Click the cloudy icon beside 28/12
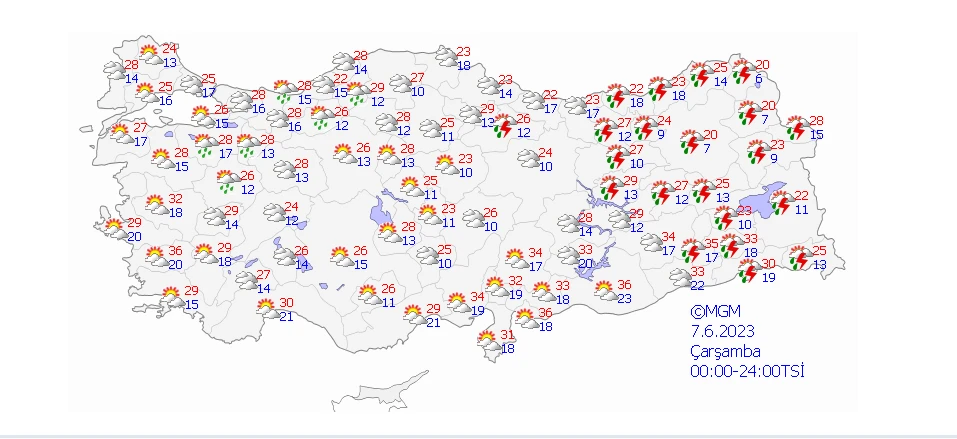This screenshot has height=439, width=957. [386, 123]
